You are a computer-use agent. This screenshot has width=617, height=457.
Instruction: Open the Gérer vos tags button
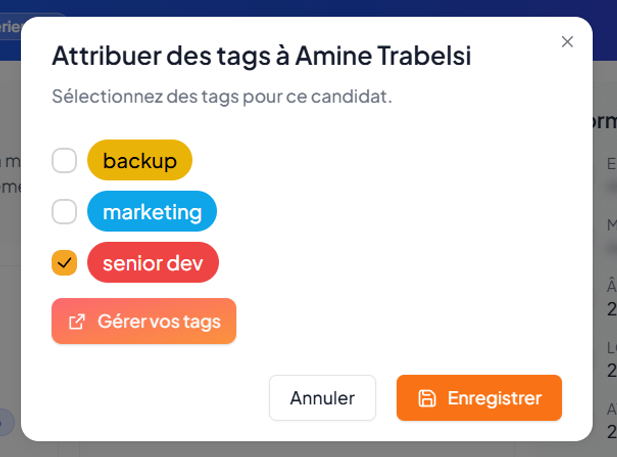click(x=144, y=321)
